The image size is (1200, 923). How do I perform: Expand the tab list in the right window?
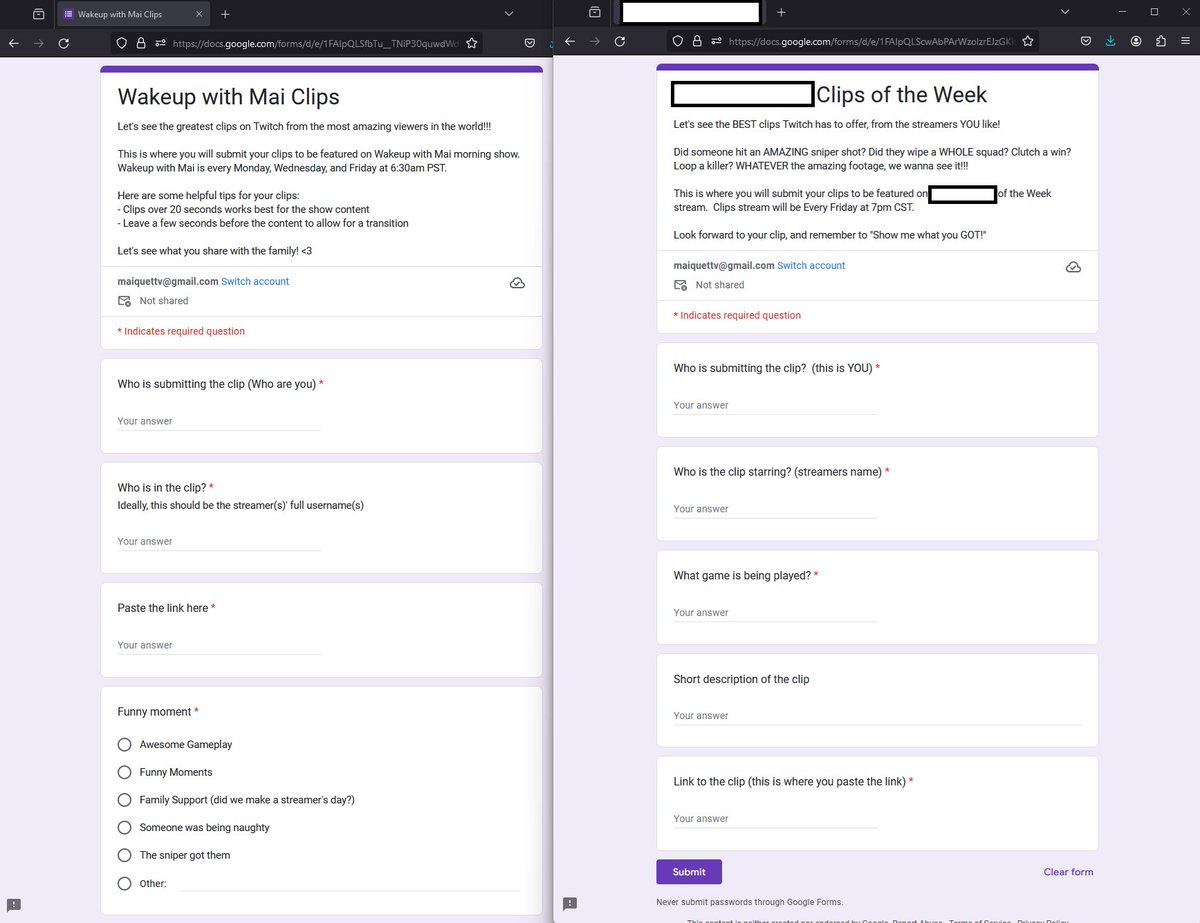coord(1065,12)
